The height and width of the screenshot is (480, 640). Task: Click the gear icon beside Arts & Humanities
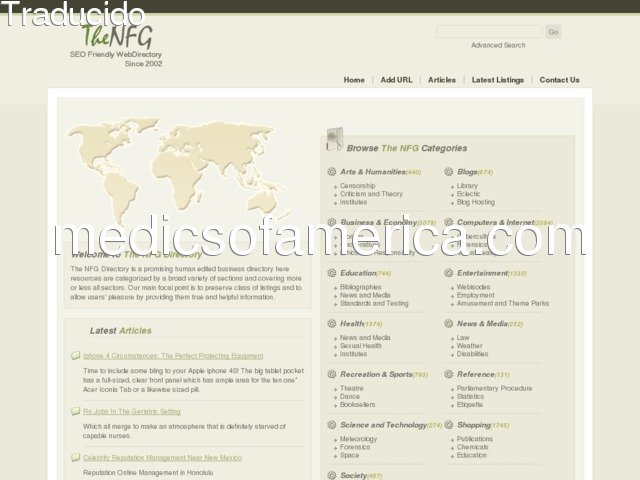[332, 172]
